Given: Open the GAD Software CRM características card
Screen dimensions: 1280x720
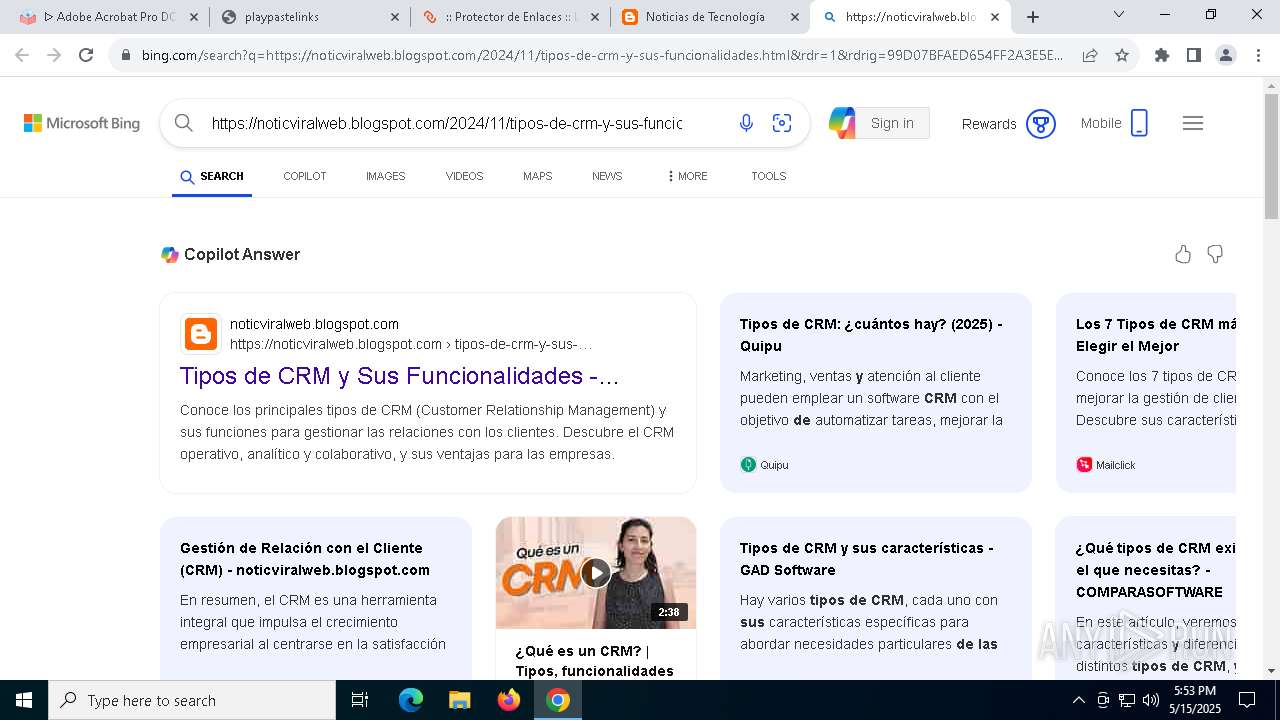Looking at the screenshot, I should [x=876, y=598].
